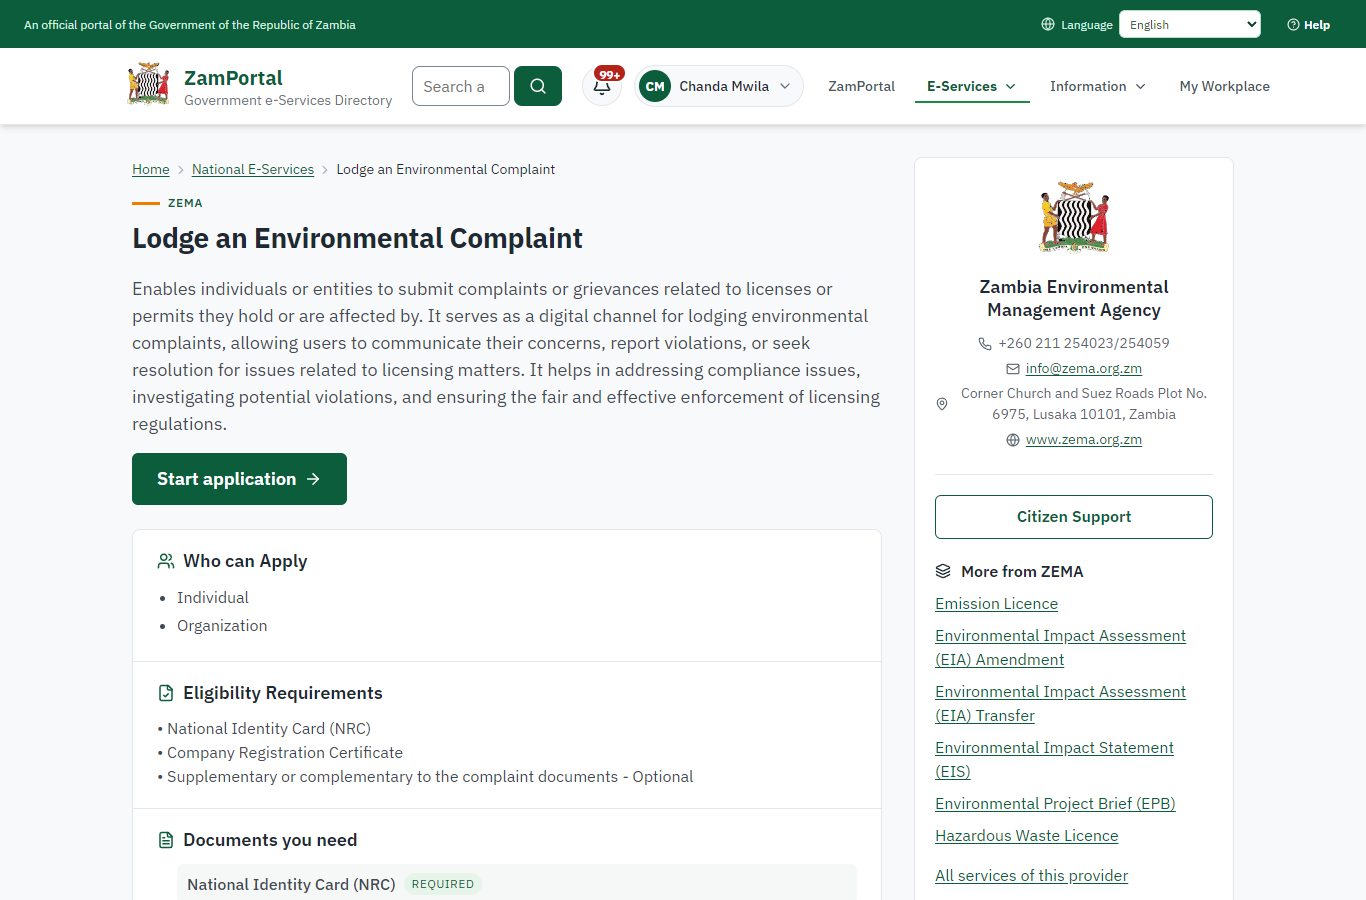
Task: Click the CM user avatar circle
Action: pos(655,86)
